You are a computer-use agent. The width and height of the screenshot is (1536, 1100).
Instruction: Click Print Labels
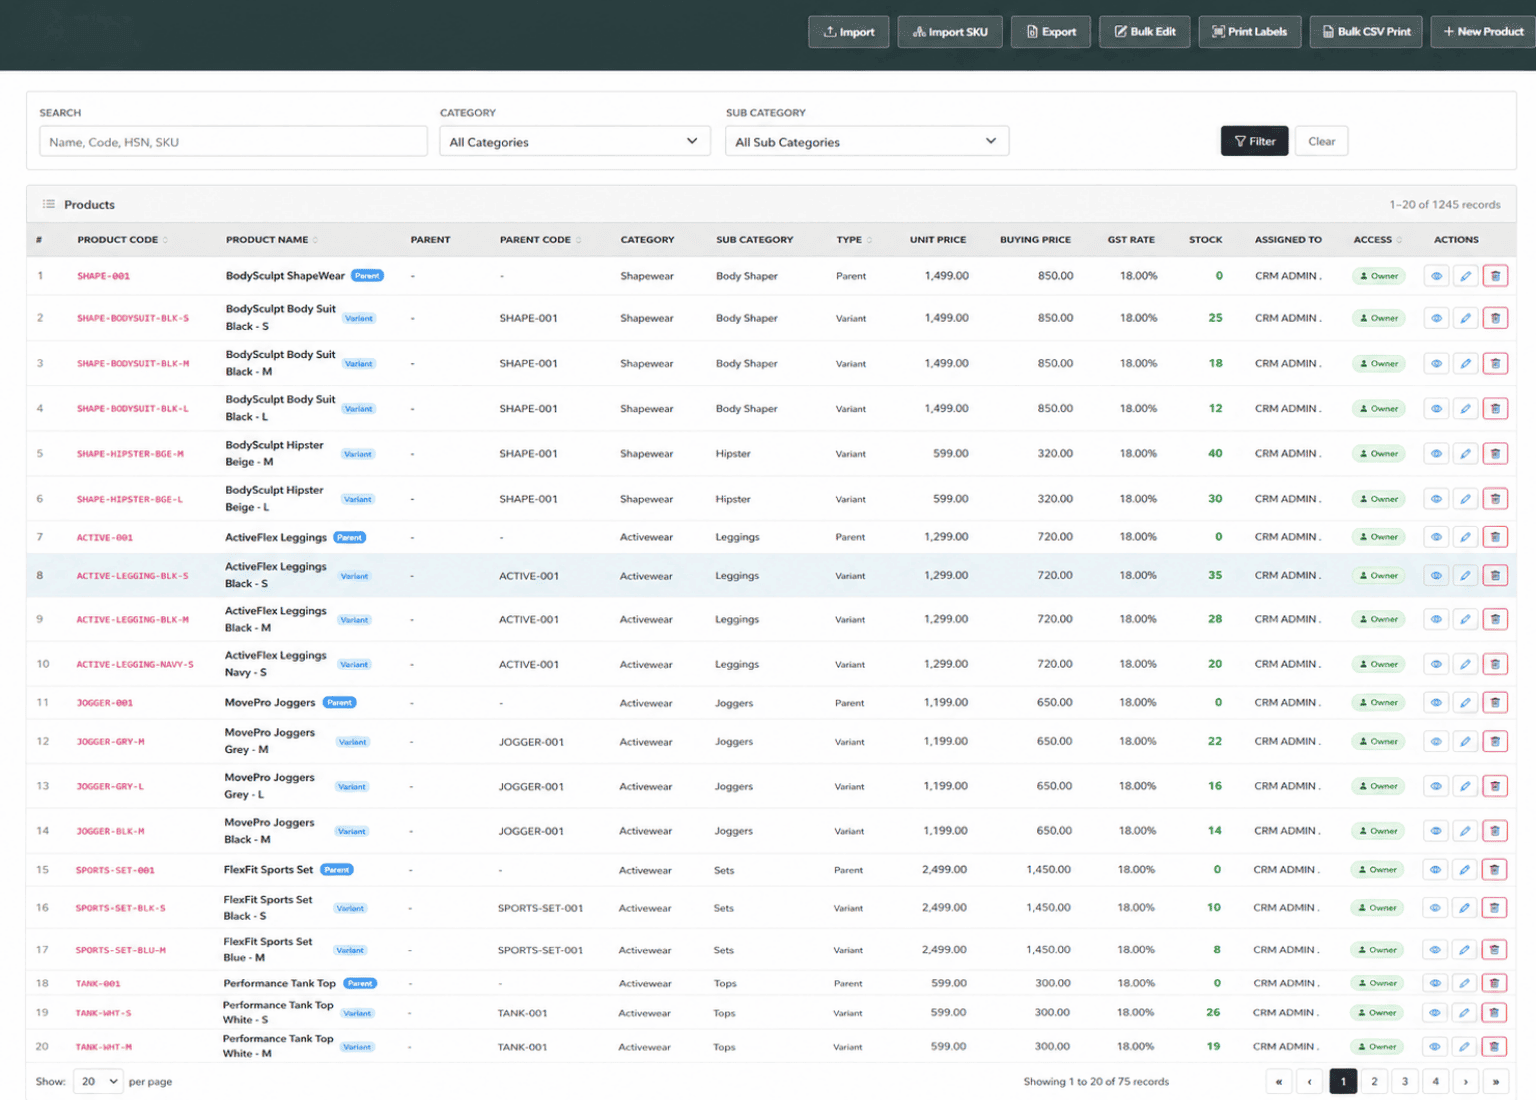pos(1250,32)
